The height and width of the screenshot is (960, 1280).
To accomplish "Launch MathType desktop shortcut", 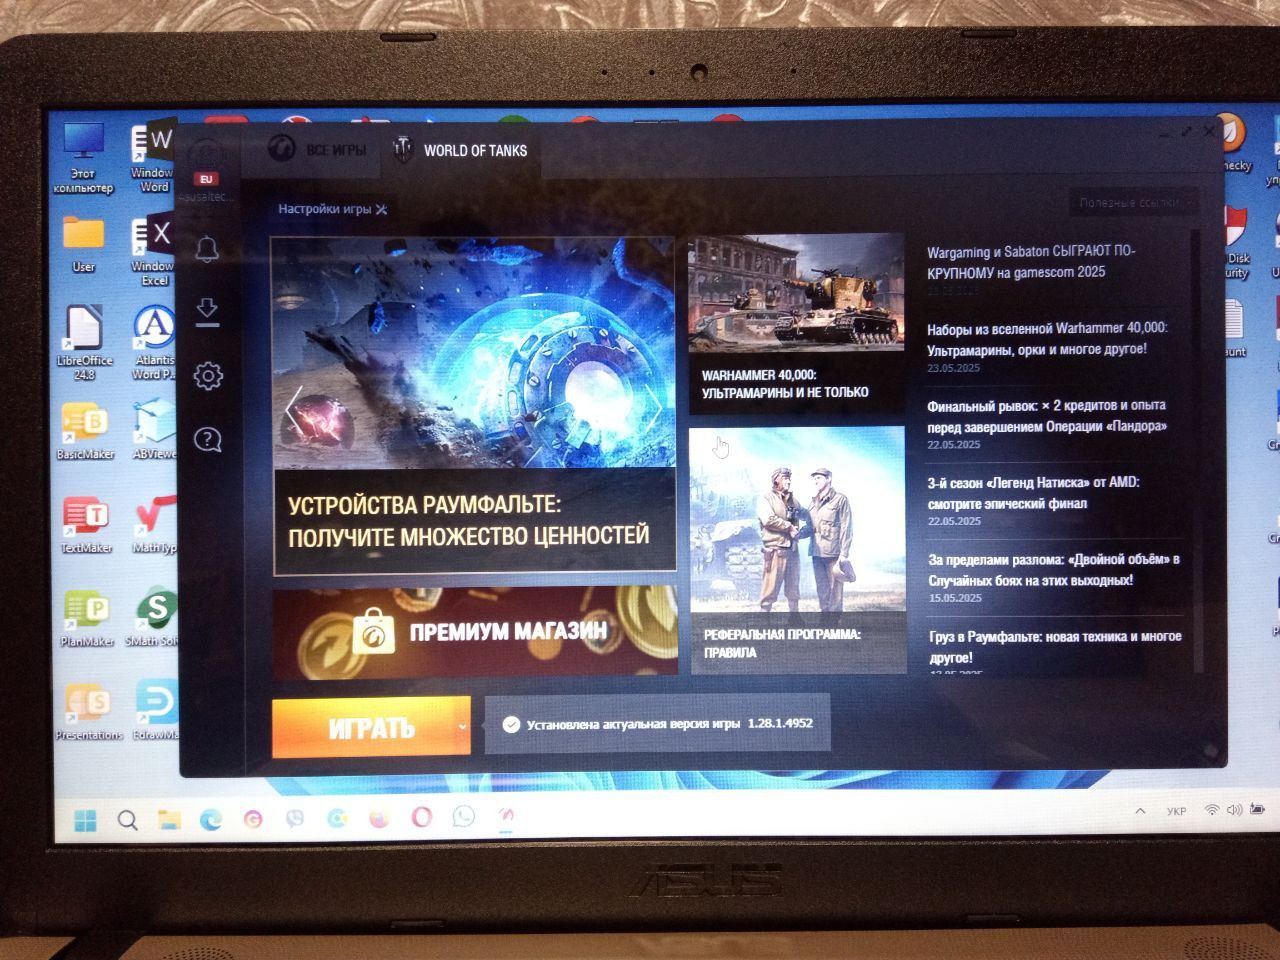I will click(155, 525).
